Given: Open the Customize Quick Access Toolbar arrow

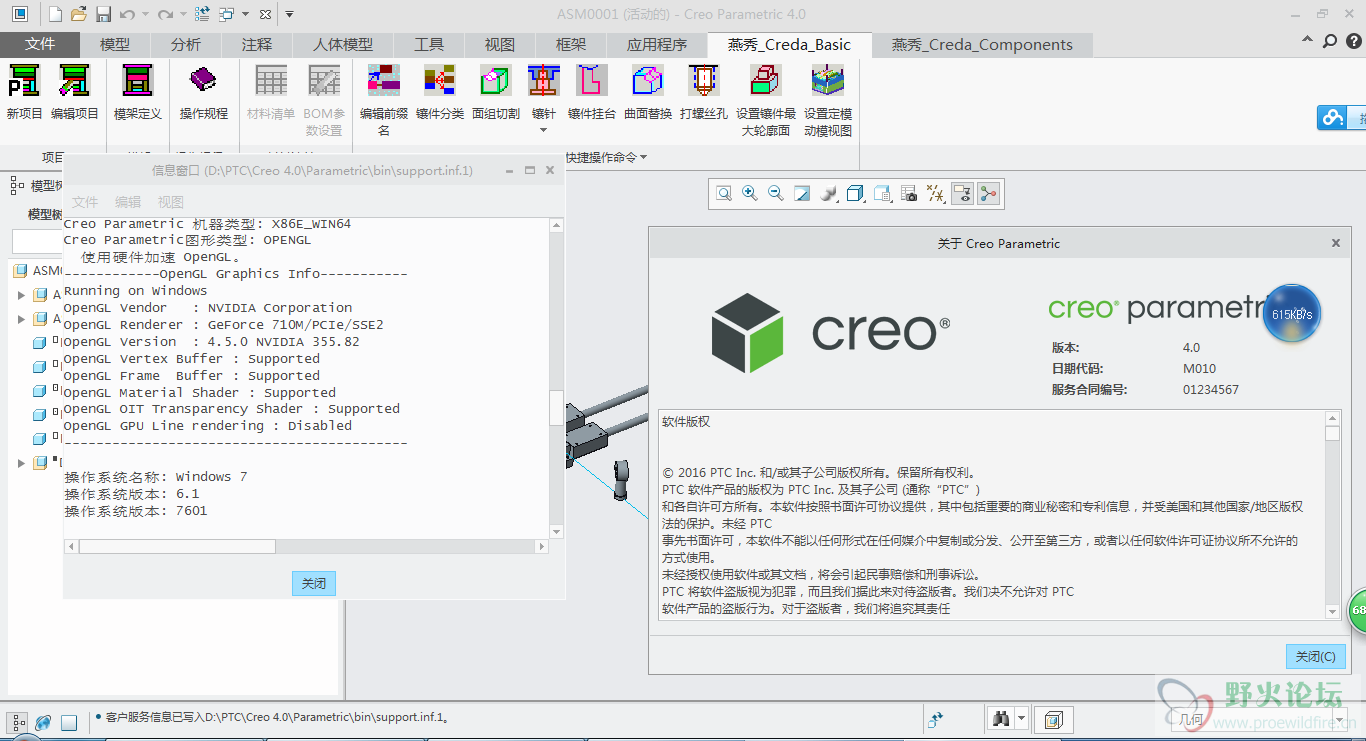Looking at the screenshot, I should point(289,14).
